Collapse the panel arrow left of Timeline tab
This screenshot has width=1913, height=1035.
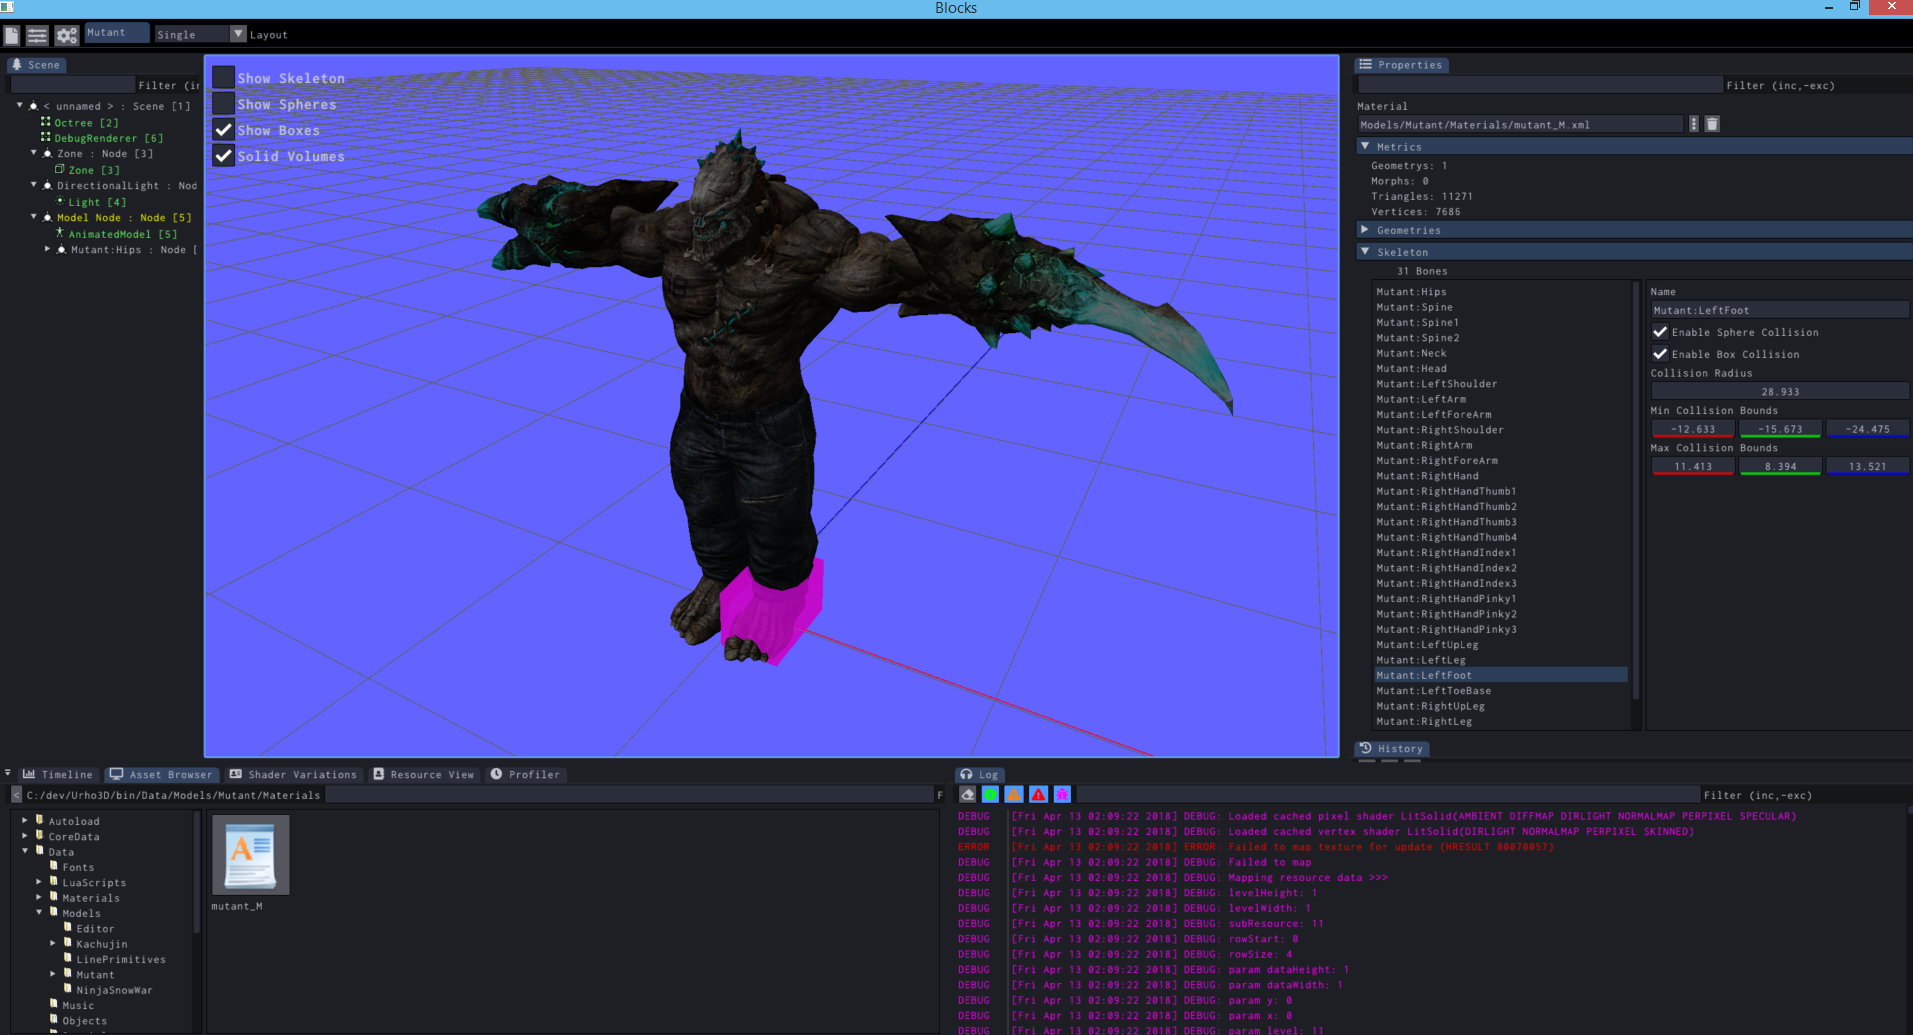click(7, 773)
